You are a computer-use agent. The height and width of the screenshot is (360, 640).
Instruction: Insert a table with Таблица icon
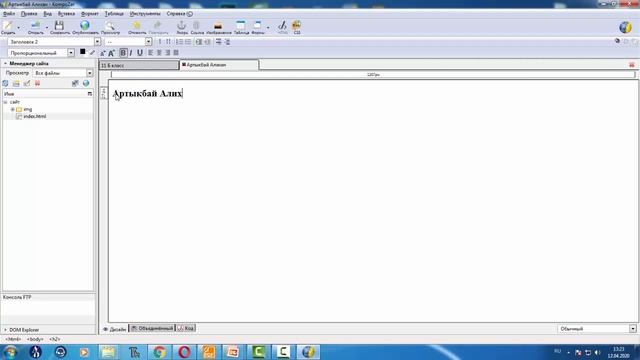[x=241, y=27]
